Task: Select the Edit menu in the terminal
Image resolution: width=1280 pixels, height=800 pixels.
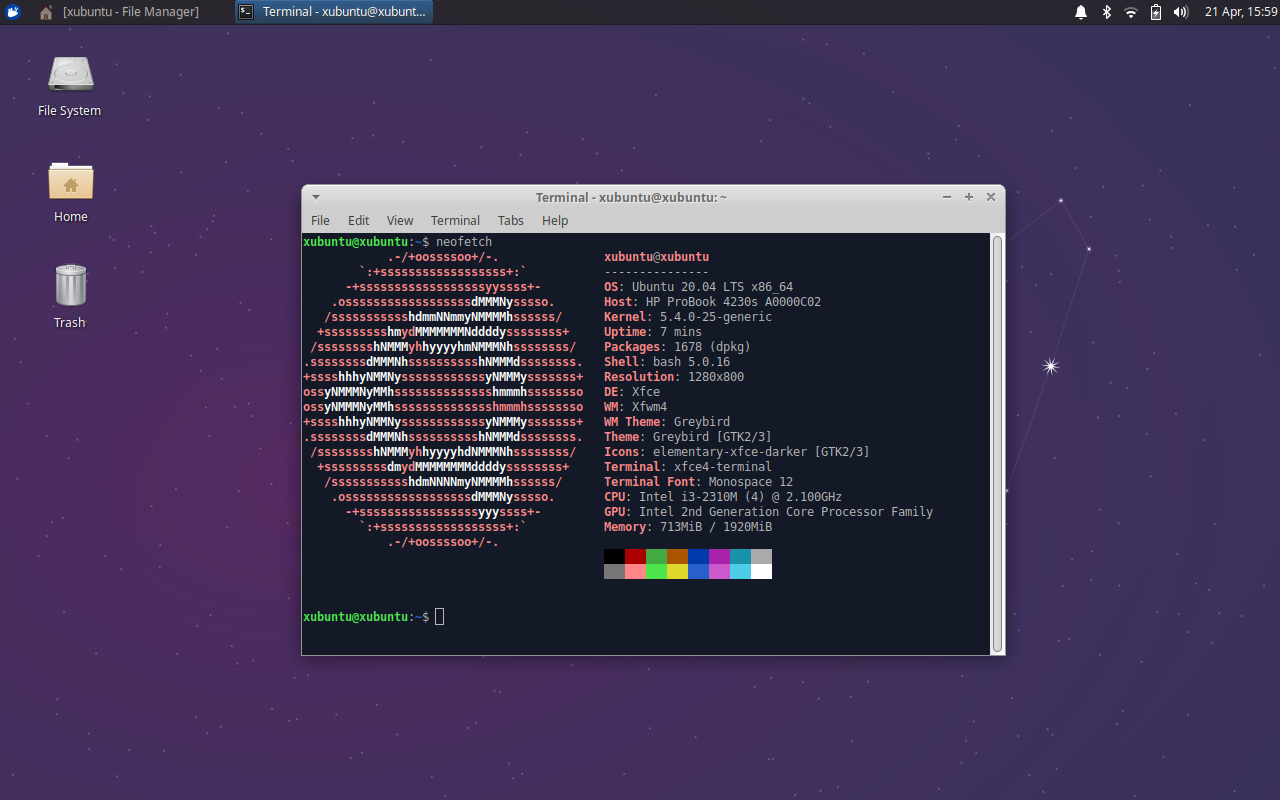Action: coord(358,220)
